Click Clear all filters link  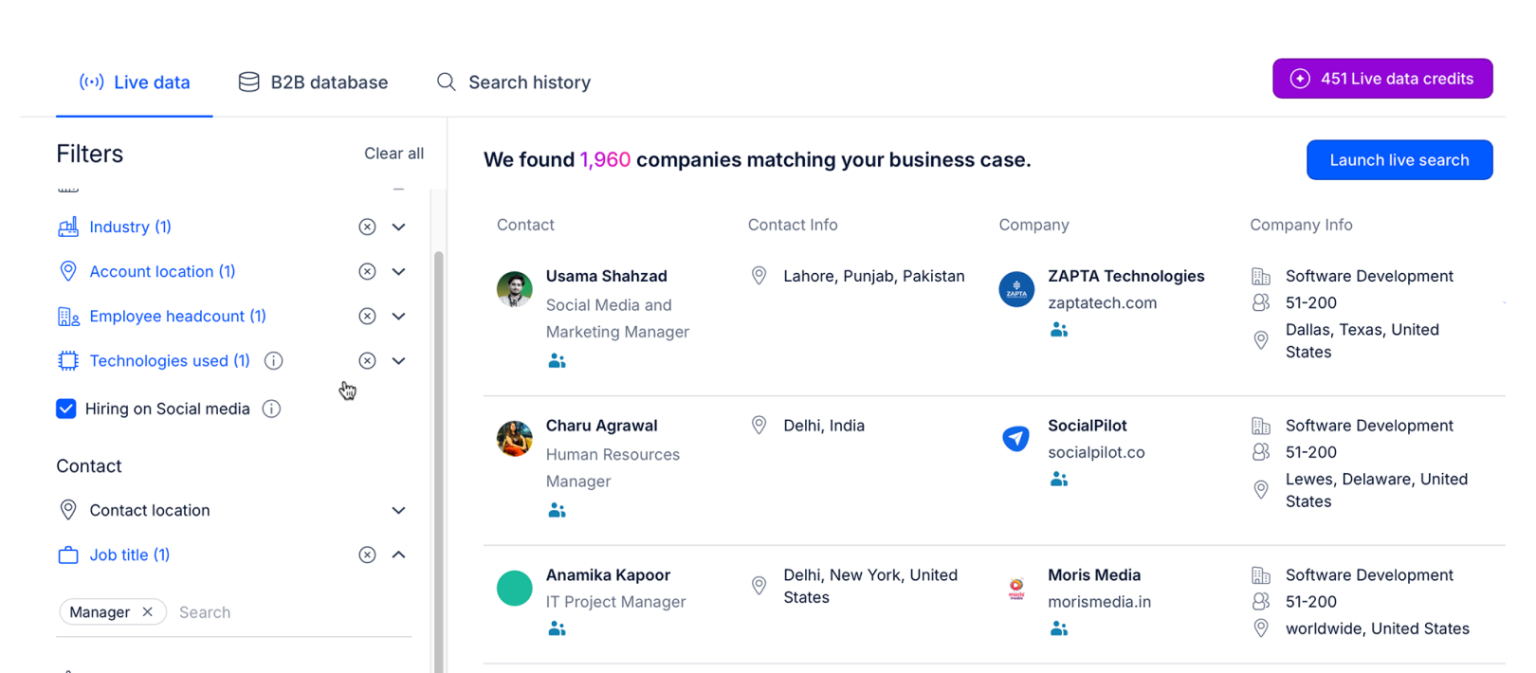(394, 154)
